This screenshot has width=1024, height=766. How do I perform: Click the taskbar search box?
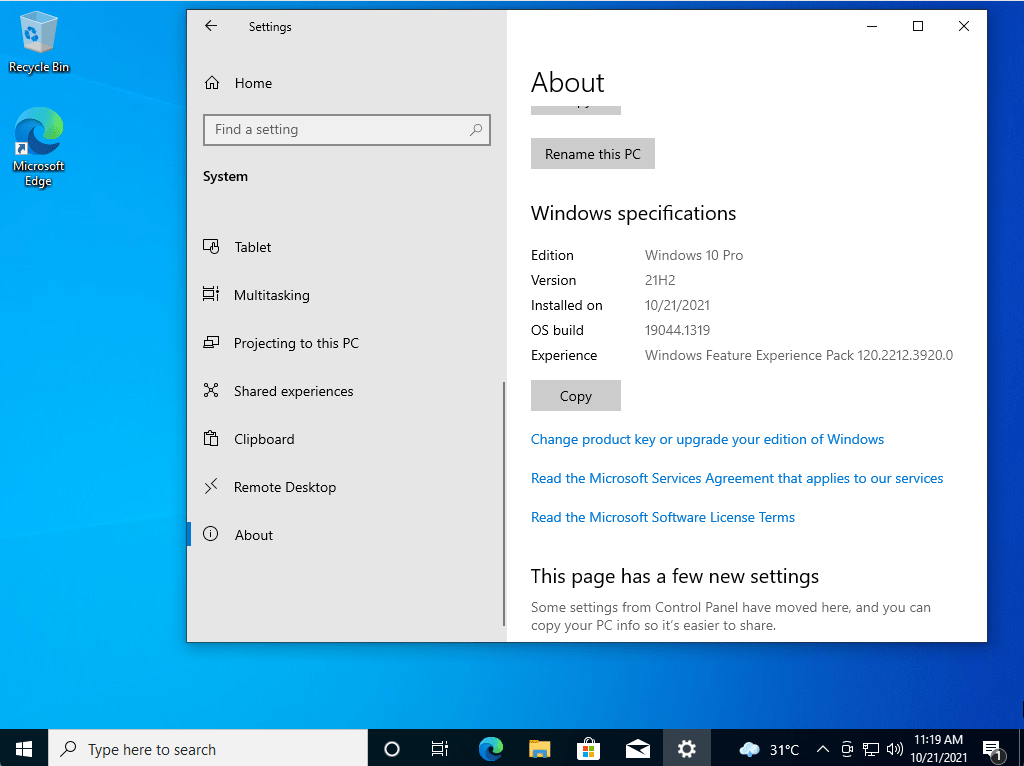pyautogui.click(x=208, y=748)
